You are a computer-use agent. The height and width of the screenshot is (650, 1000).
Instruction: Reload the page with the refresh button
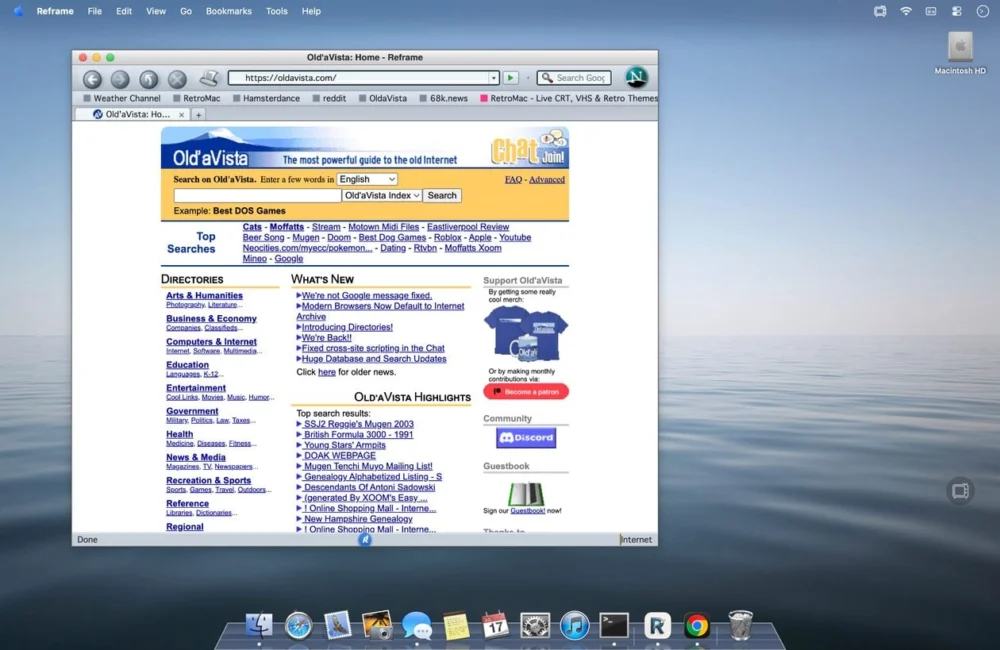tap(149, 78)
